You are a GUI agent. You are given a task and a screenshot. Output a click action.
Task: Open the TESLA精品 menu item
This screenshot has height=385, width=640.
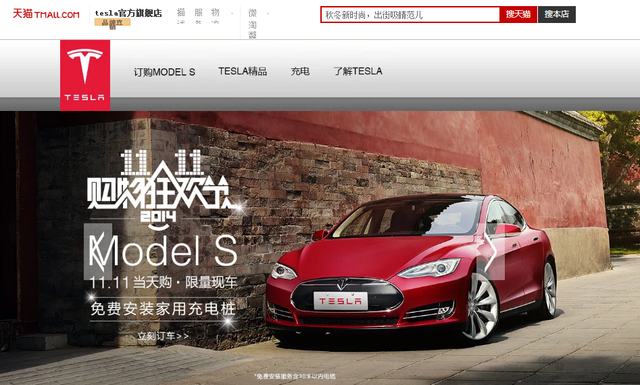coord(242,71)
